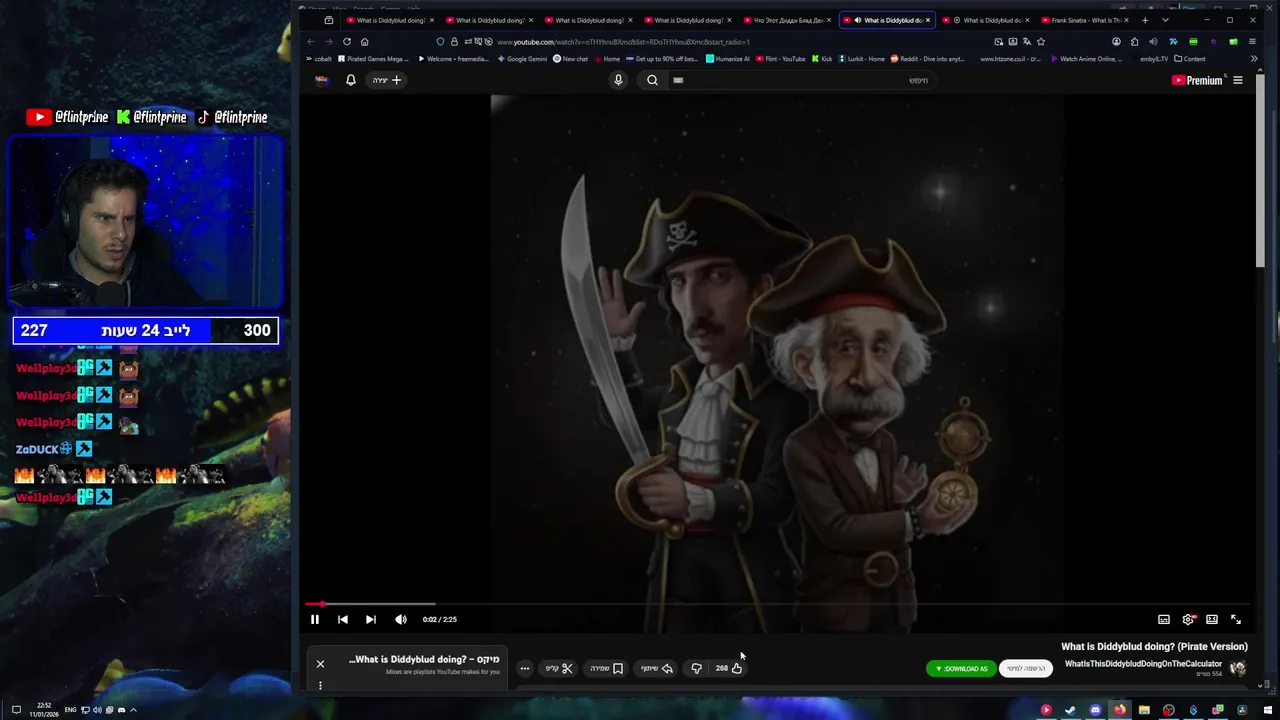This screenshot has width=1280, height=720.
Task: Save the video to a playlist
Action: 607,668
